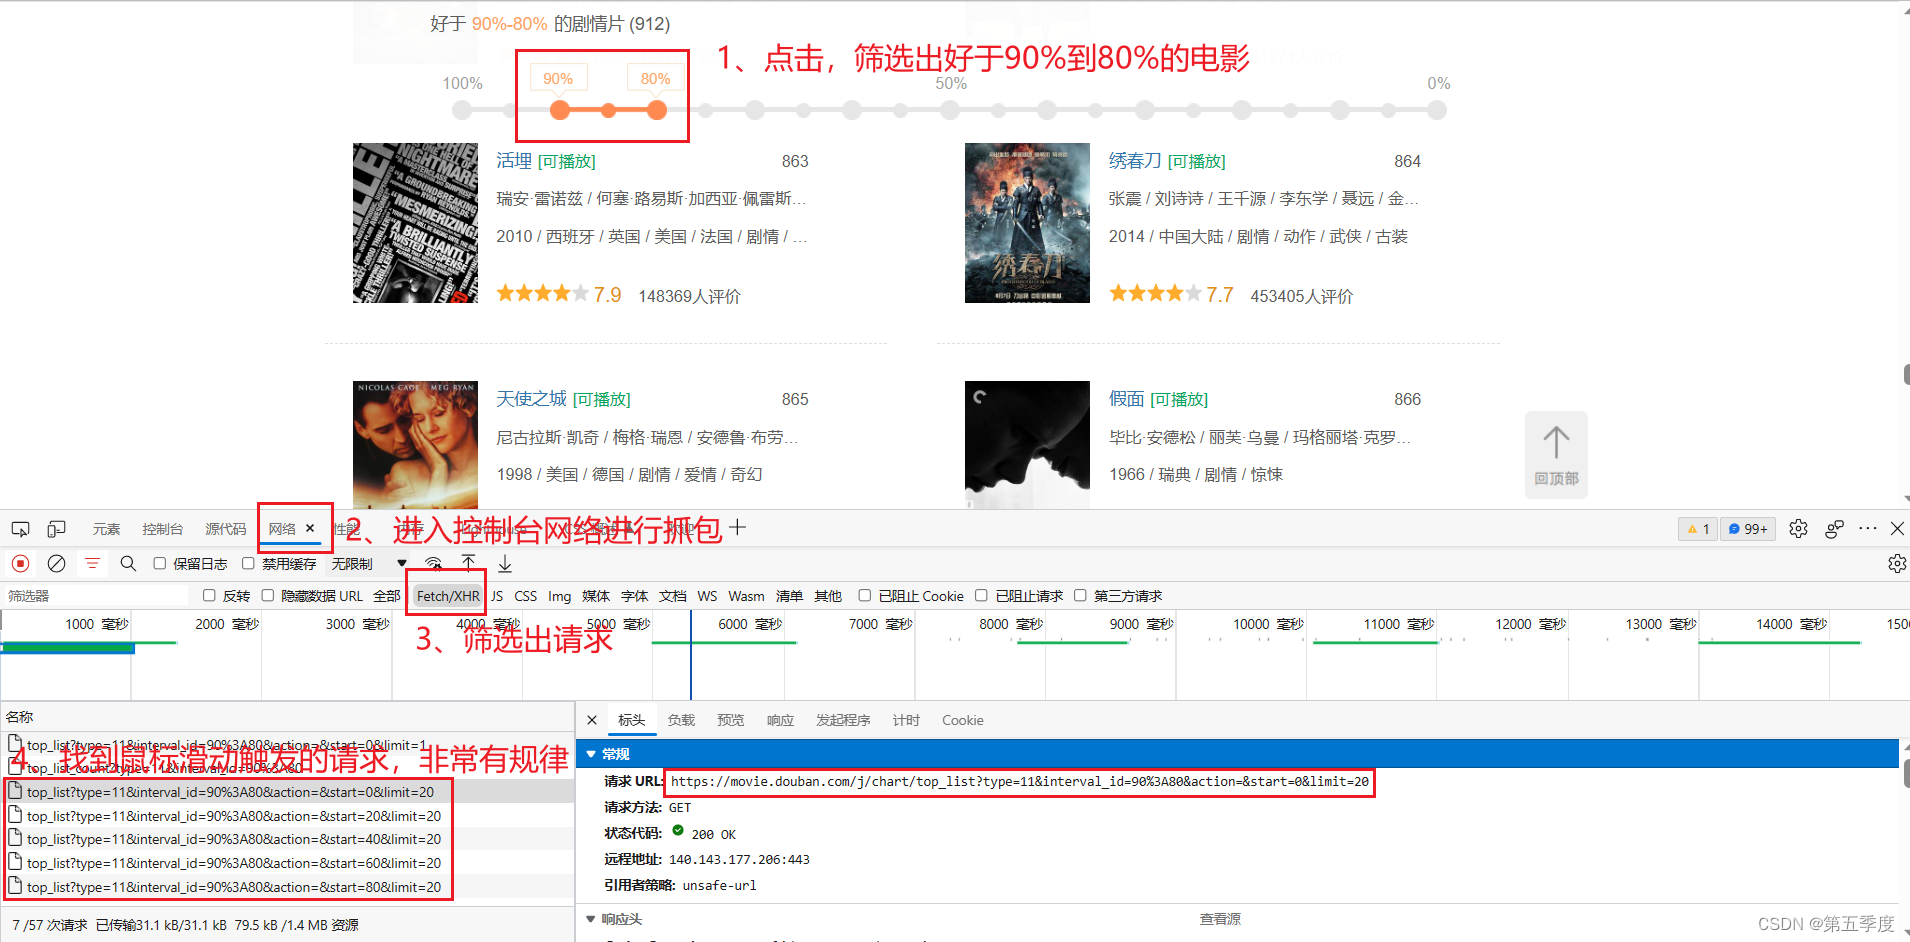Open the network filter icon
Viewport: 1910px width, 942px height.
(92, 563)
